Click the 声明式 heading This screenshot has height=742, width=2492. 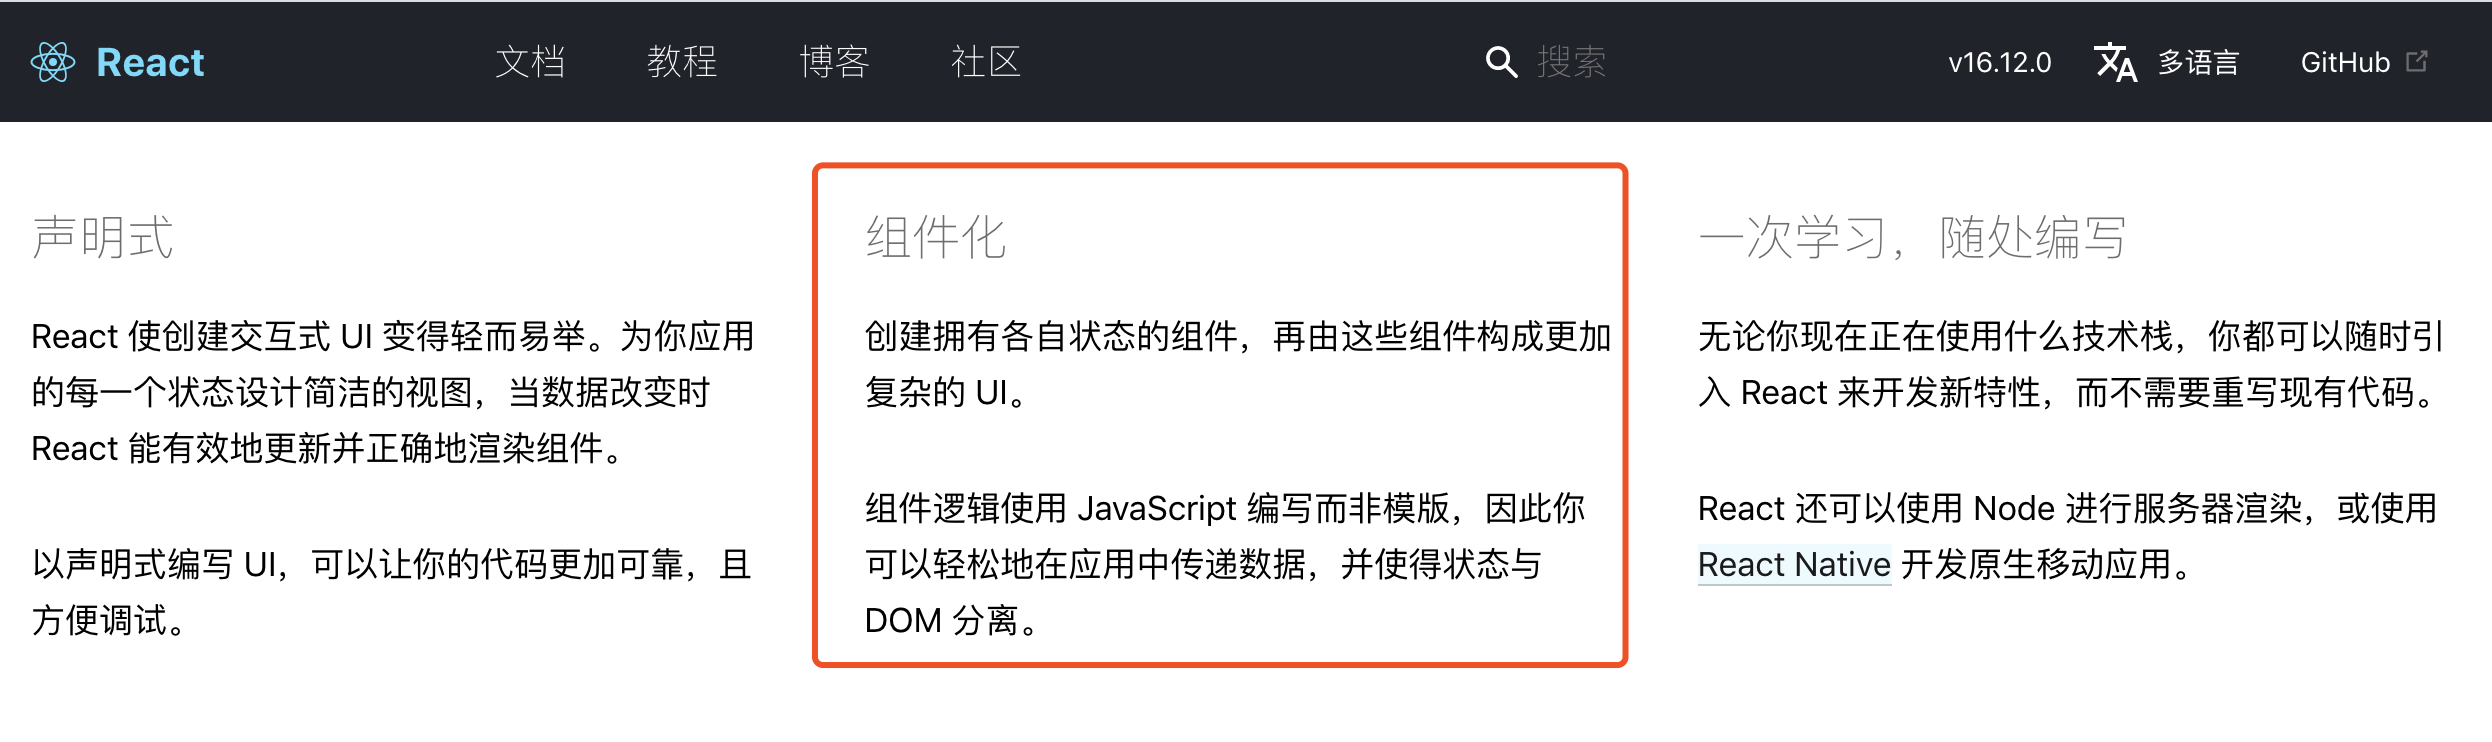coord(102,238)
